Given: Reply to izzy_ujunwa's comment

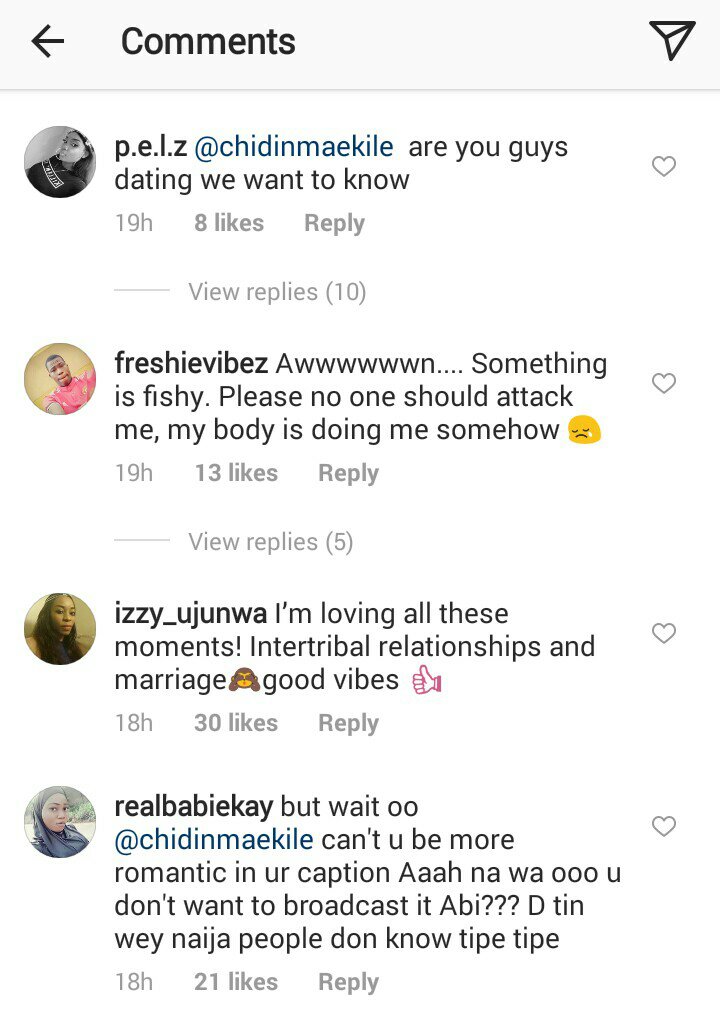Looking at the screenshot, I should (x=348, y=723).
